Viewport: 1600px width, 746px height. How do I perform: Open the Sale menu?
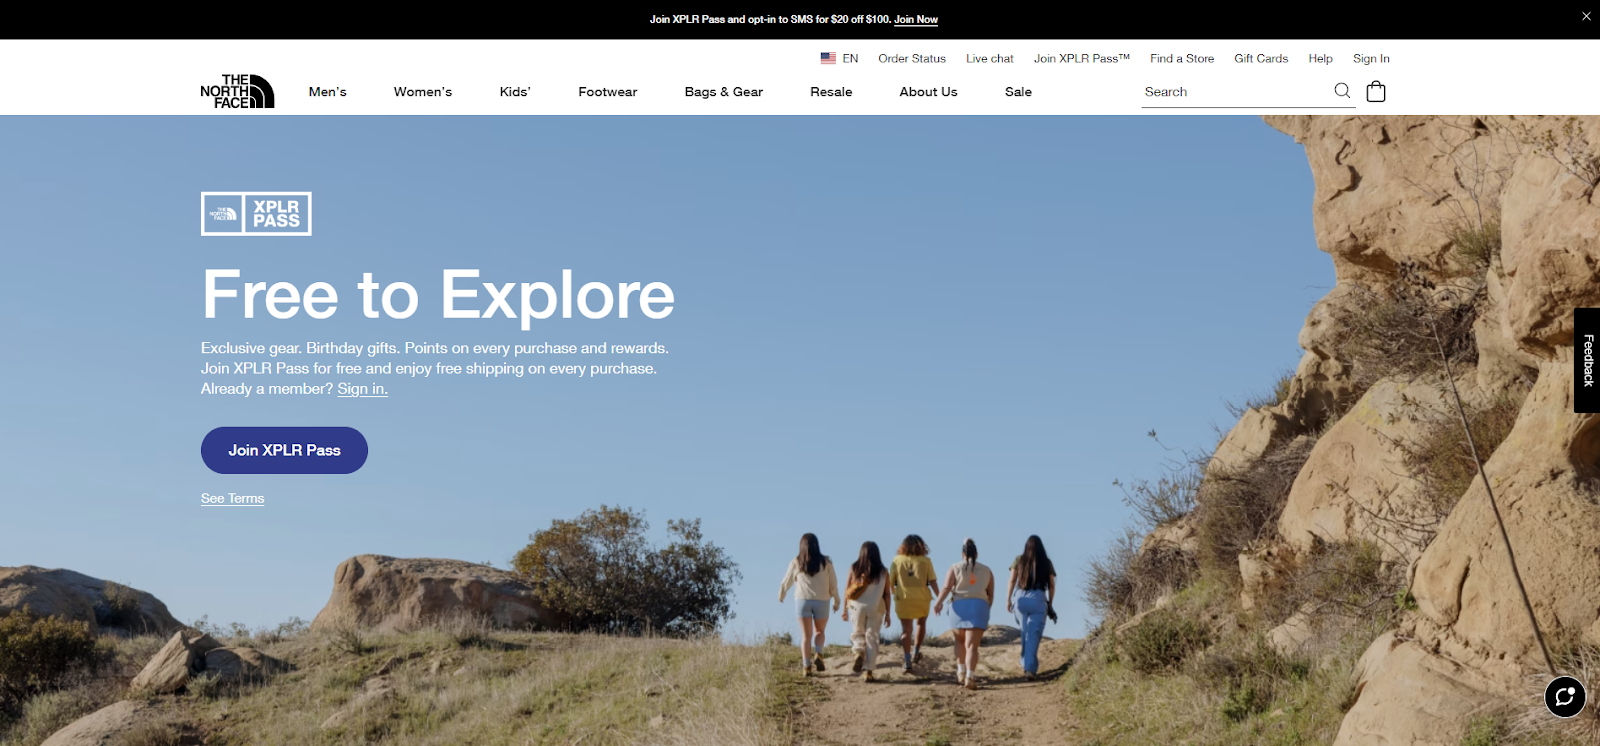tap(1018, 92)
